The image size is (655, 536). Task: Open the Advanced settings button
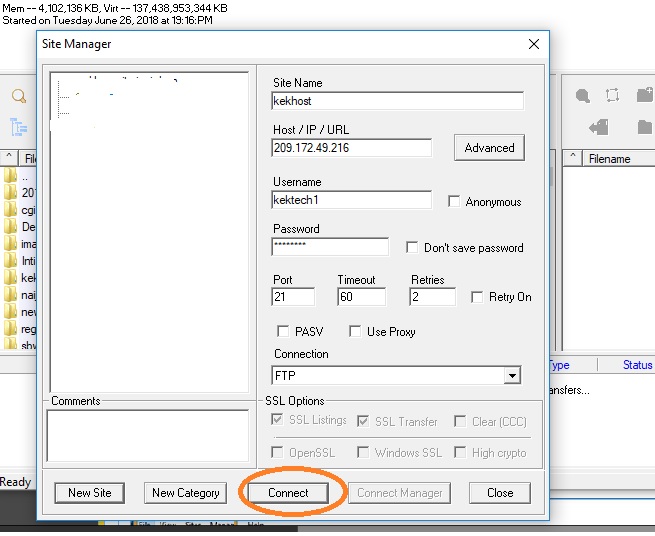(x=489, y=148)
